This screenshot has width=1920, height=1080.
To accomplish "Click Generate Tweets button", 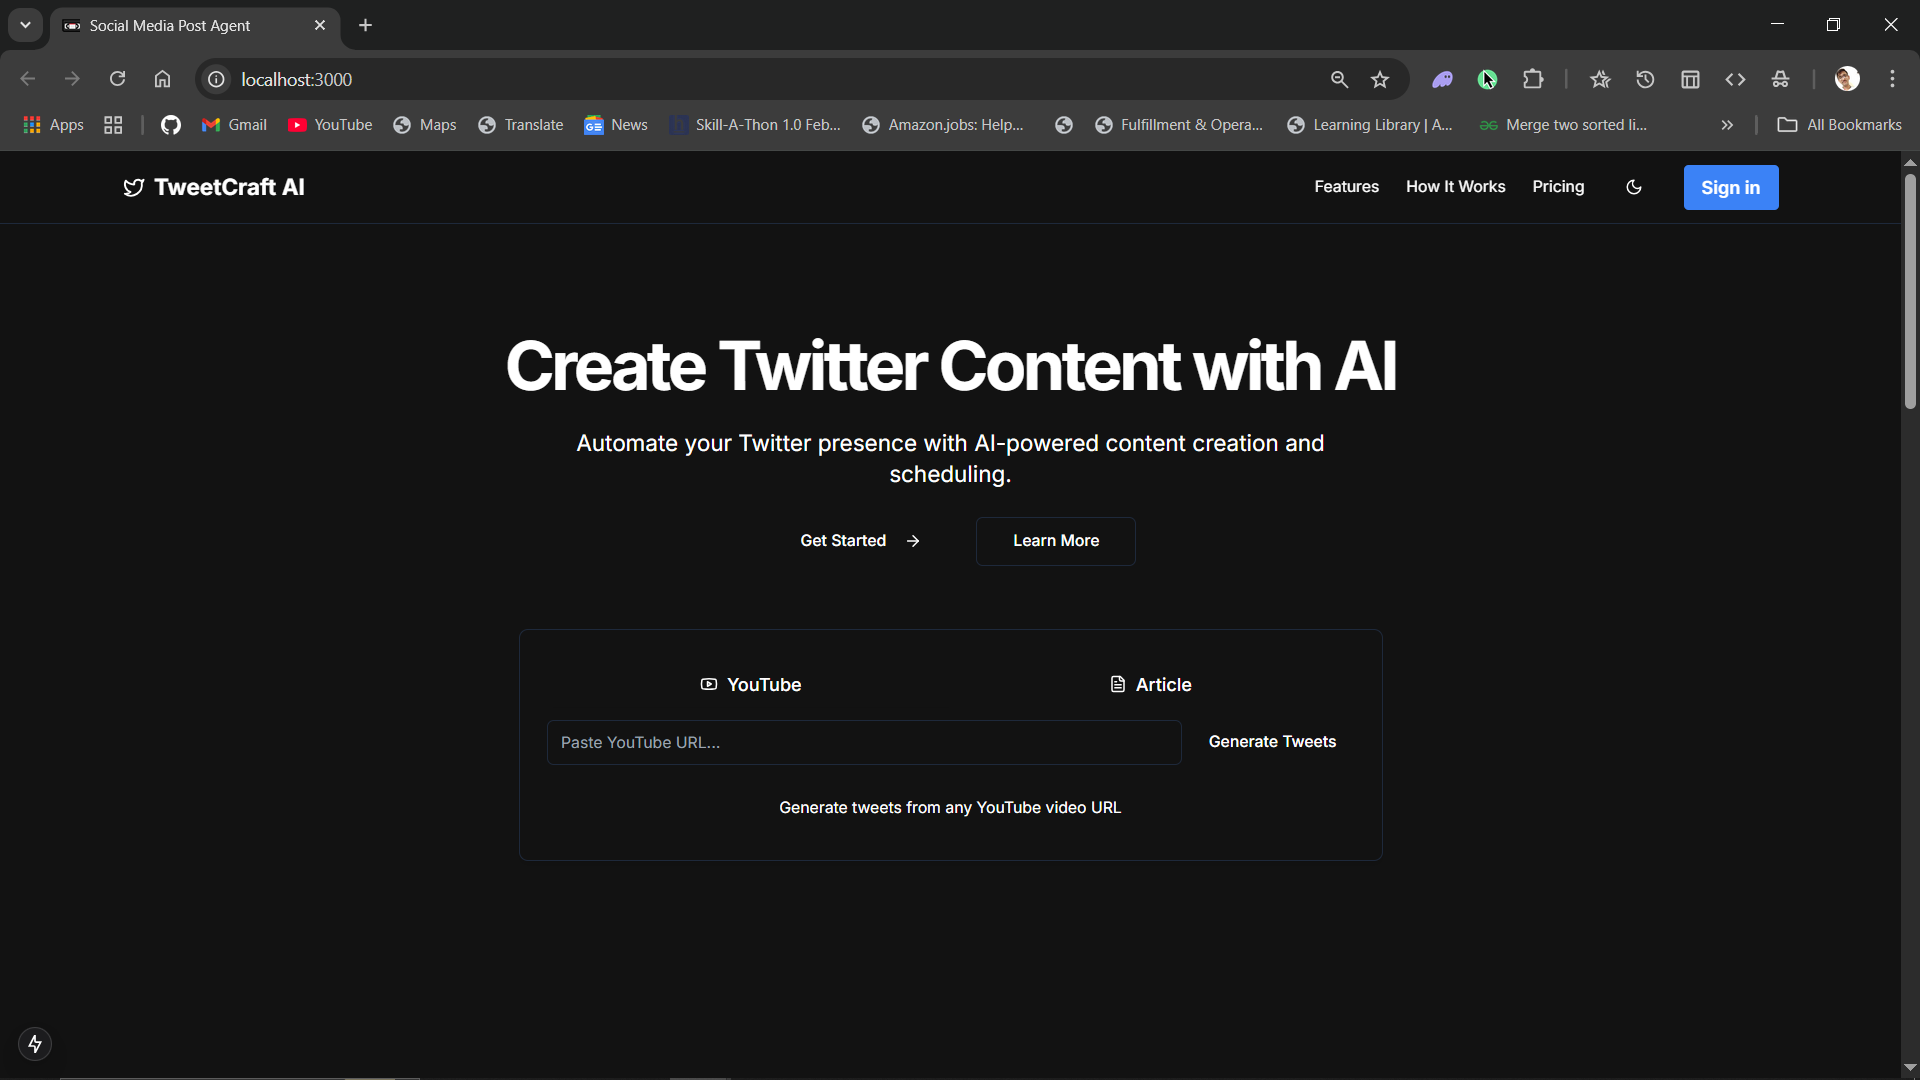I will click(1272, 742).
